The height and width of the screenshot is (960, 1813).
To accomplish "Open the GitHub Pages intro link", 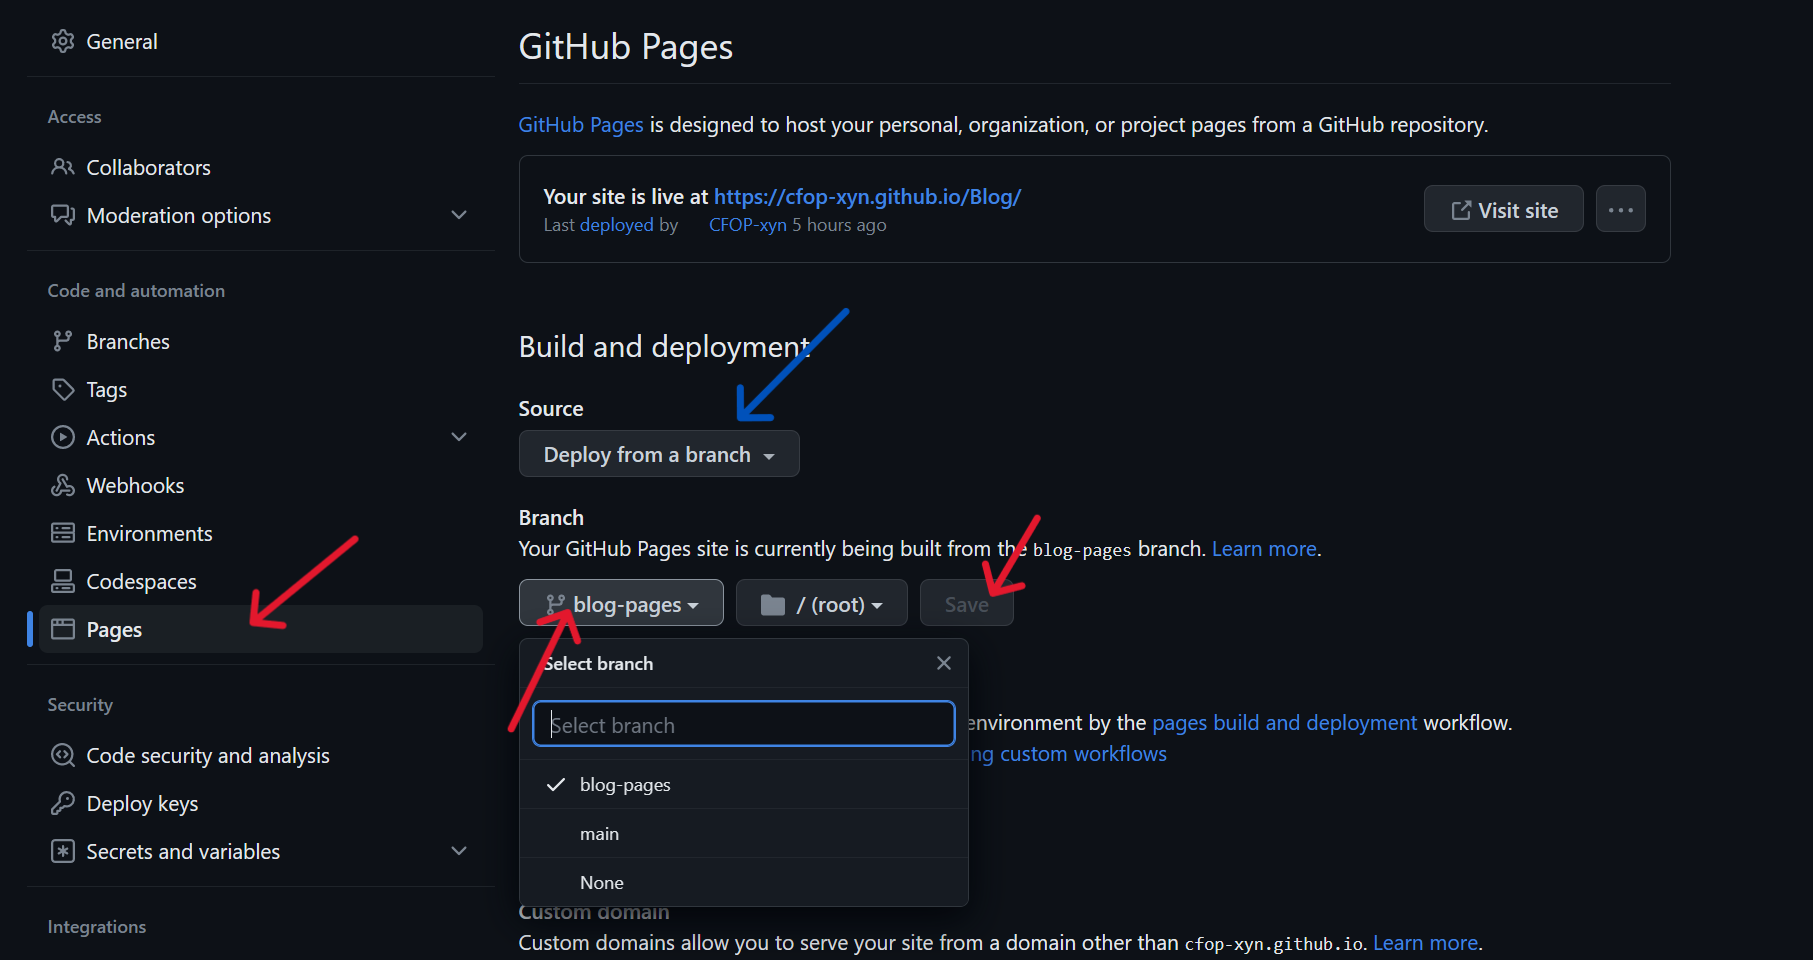I will click(581, 125).
